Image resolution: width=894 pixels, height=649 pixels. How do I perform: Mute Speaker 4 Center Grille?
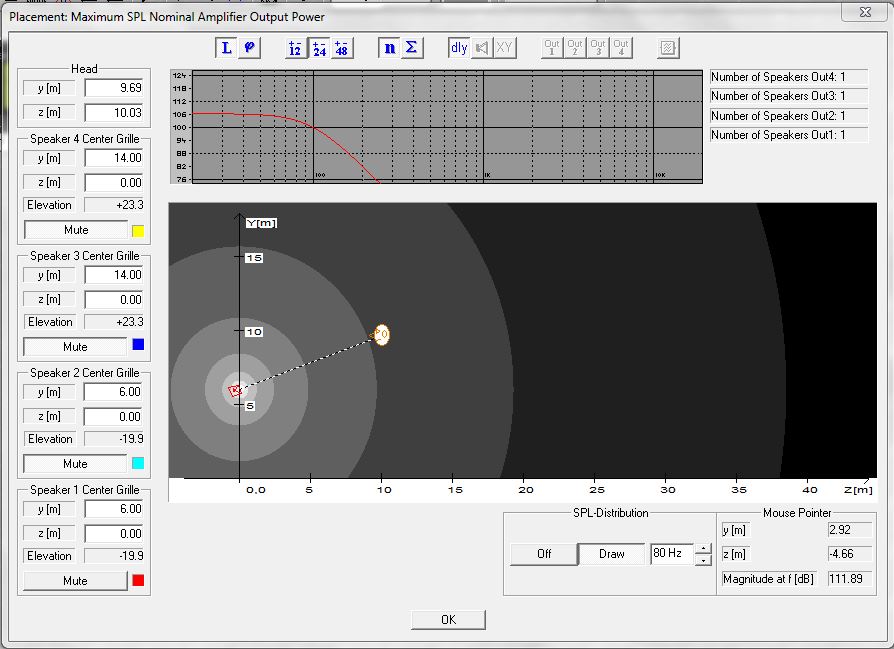click(76, 230)
